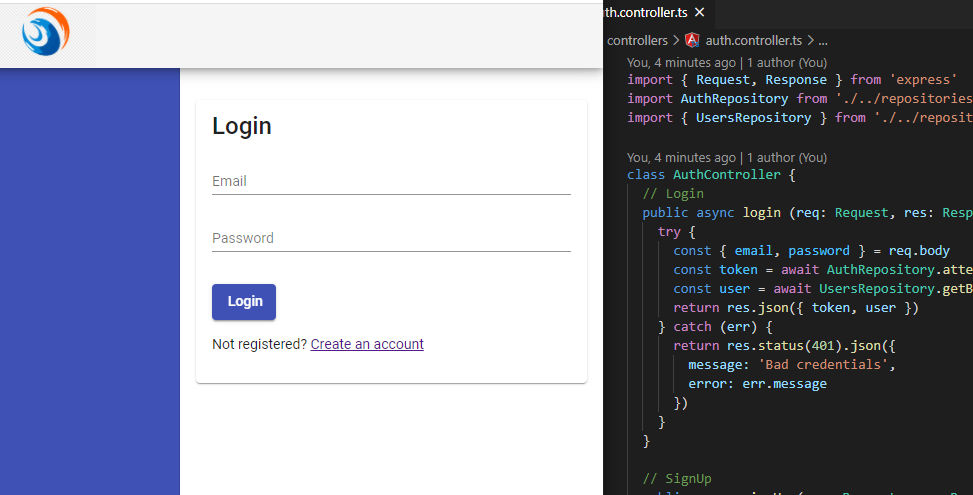Click the Login card heading
The image size is (973, 495).
(x=242, y=126)
